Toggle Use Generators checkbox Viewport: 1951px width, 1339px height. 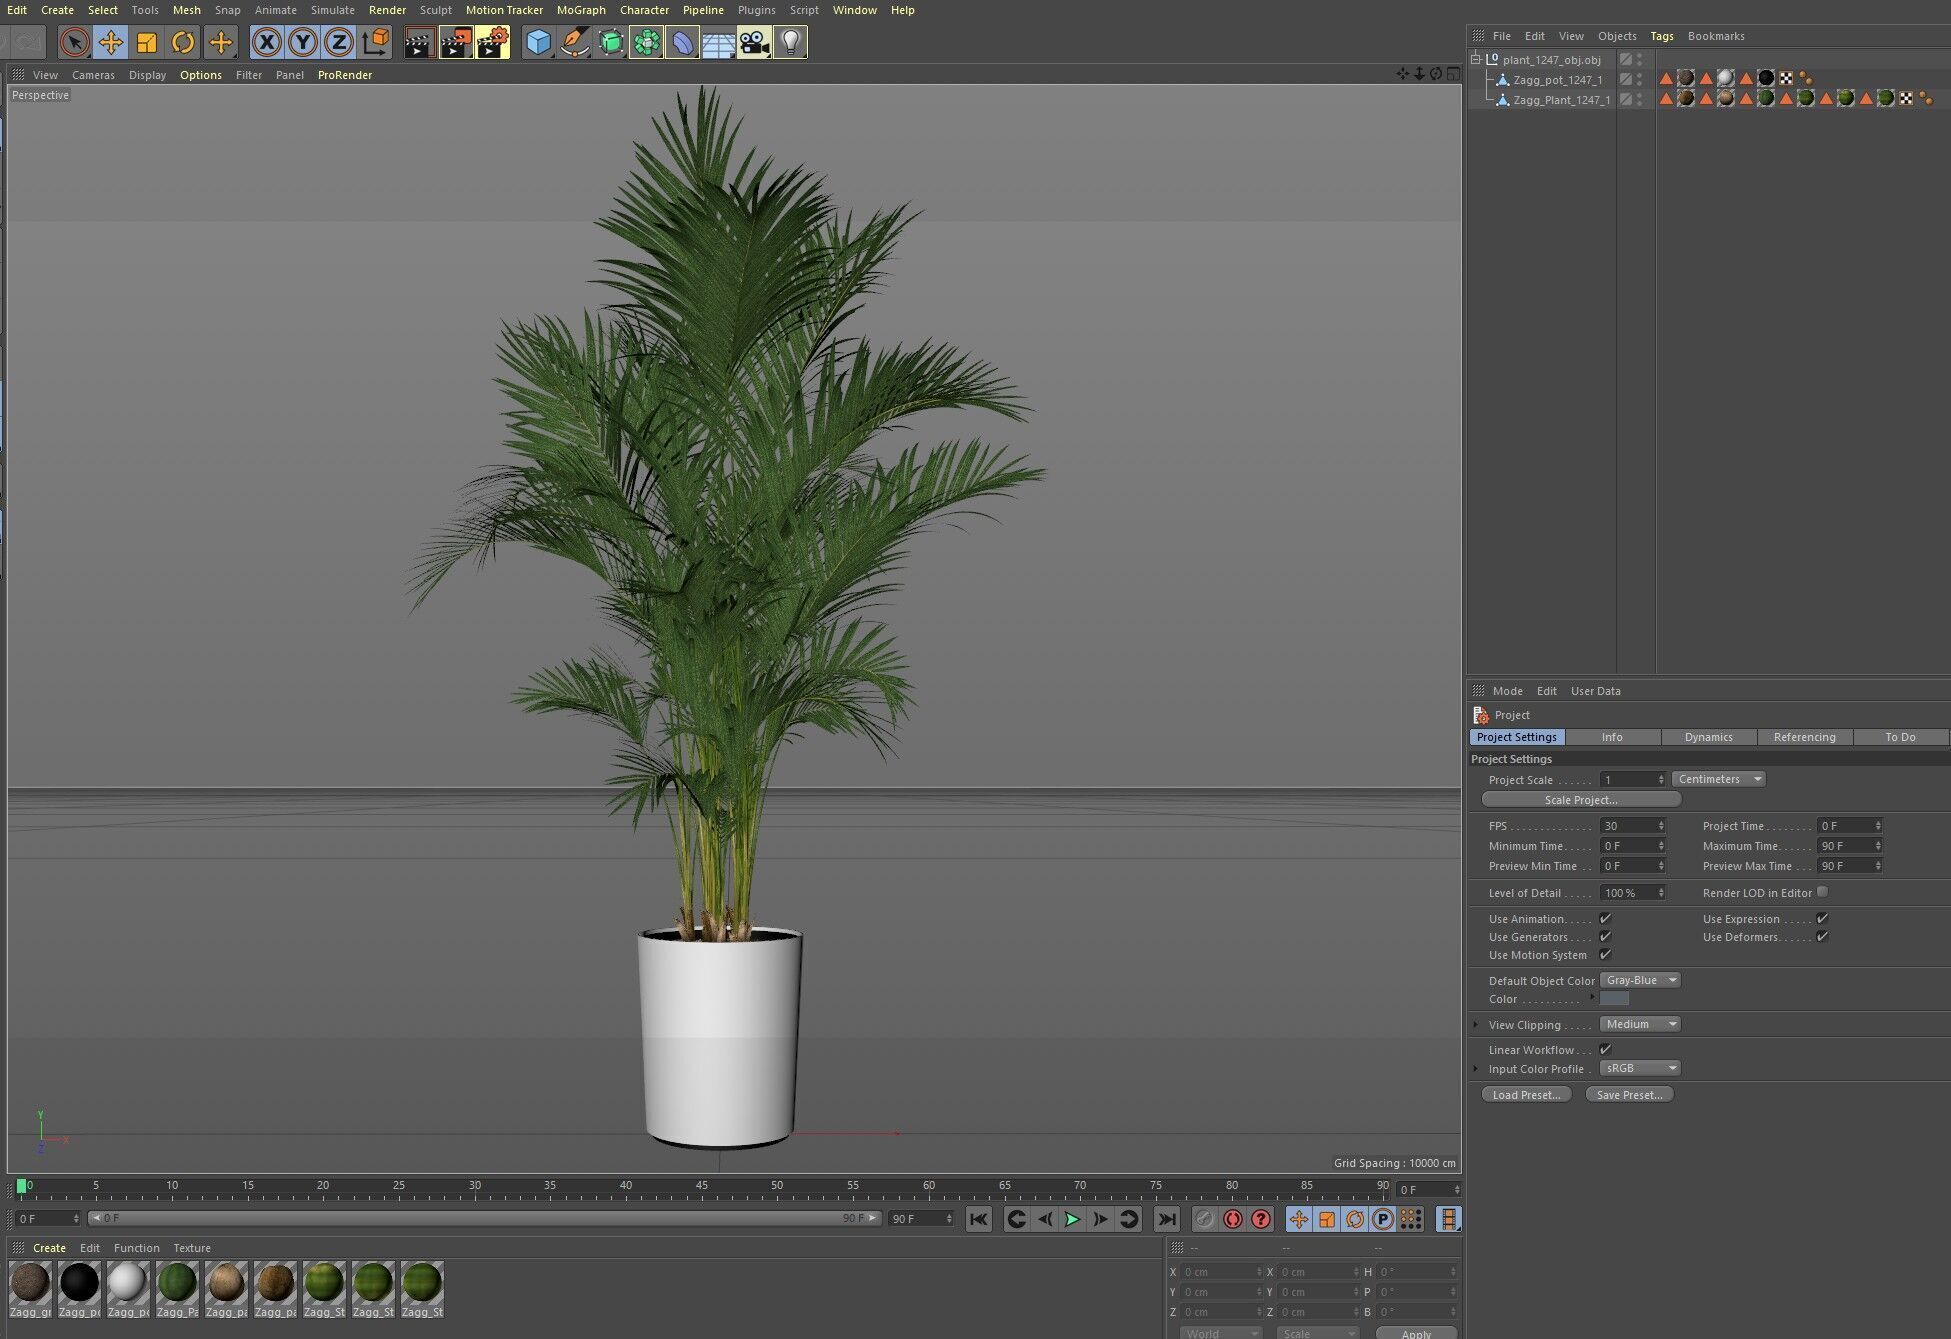coord(1605,937)
